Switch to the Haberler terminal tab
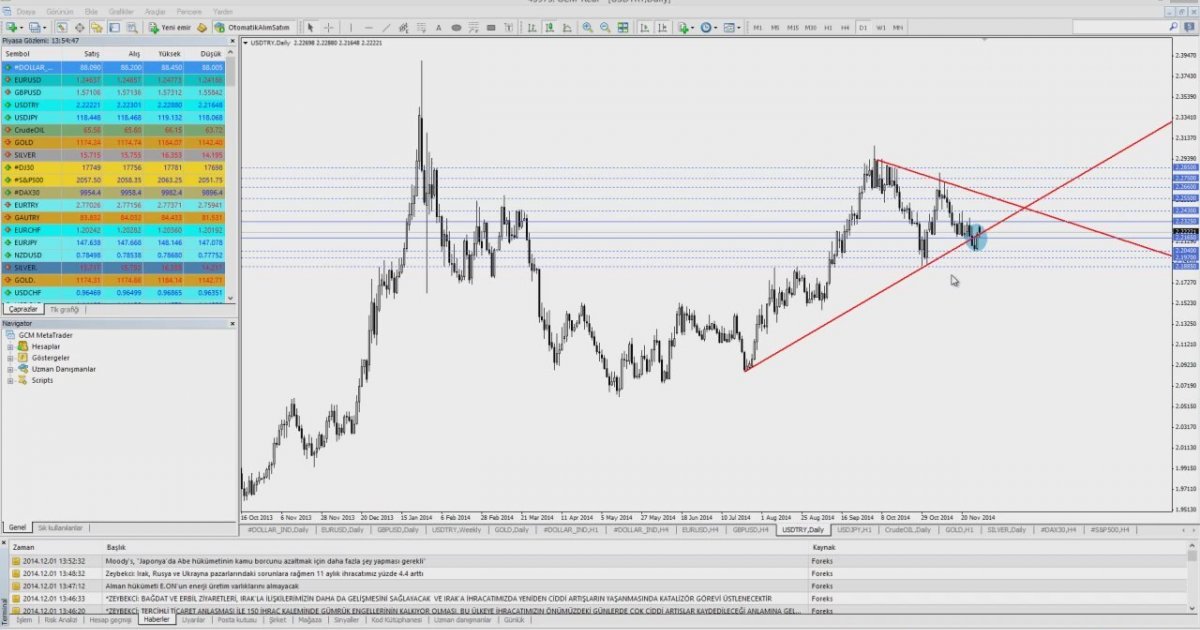The width and height of the screenshot is (1200, 630). (x=157, y=620)
